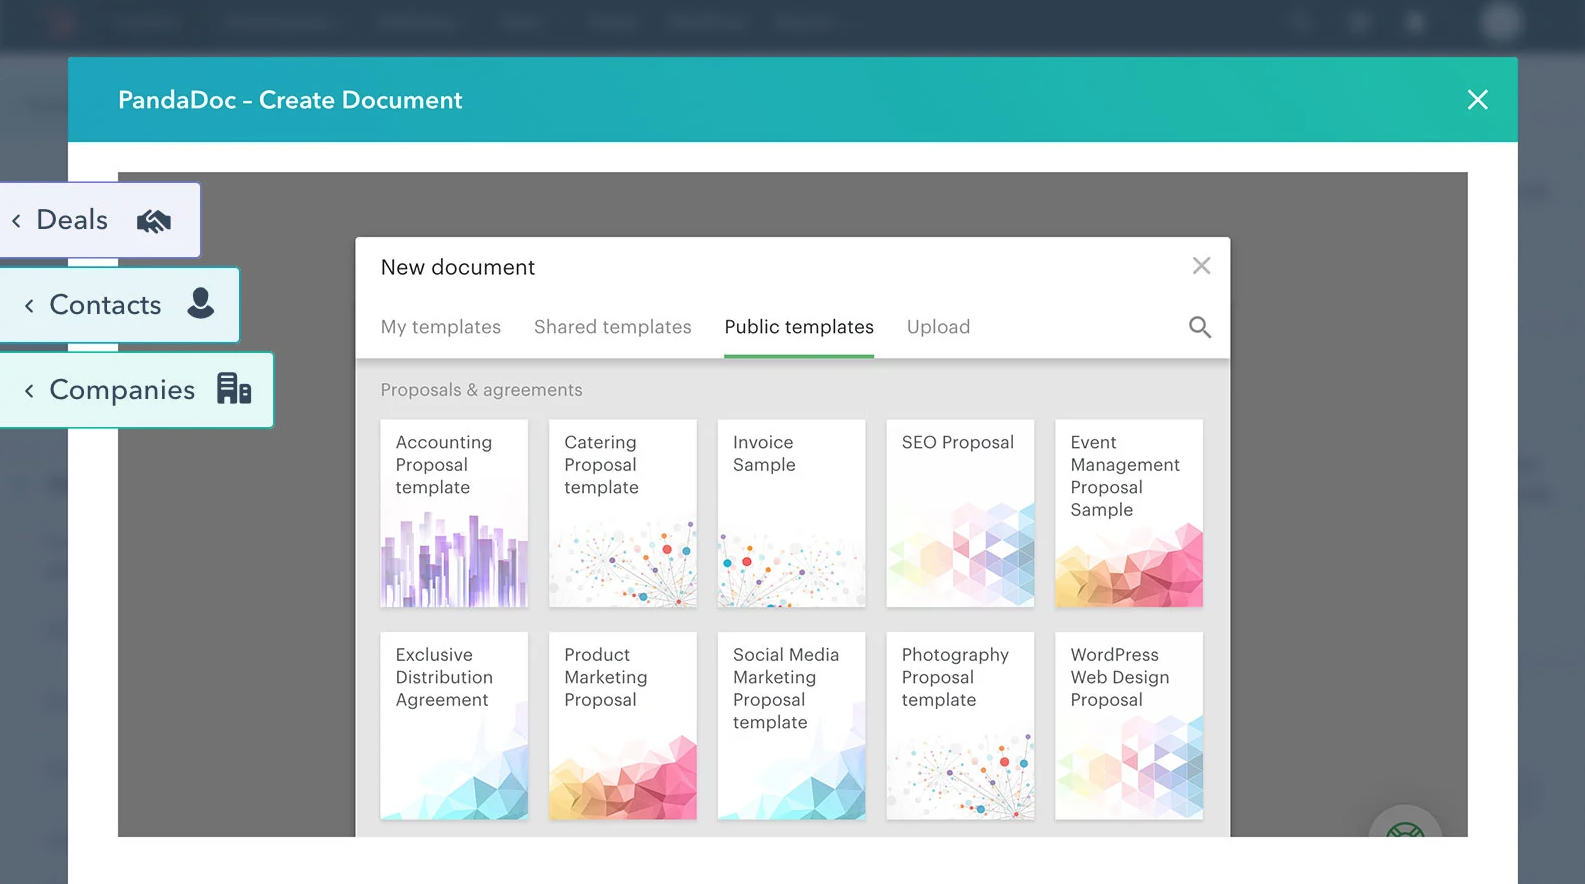
Task: Select the SEO Proposal template
Action: 960,513
